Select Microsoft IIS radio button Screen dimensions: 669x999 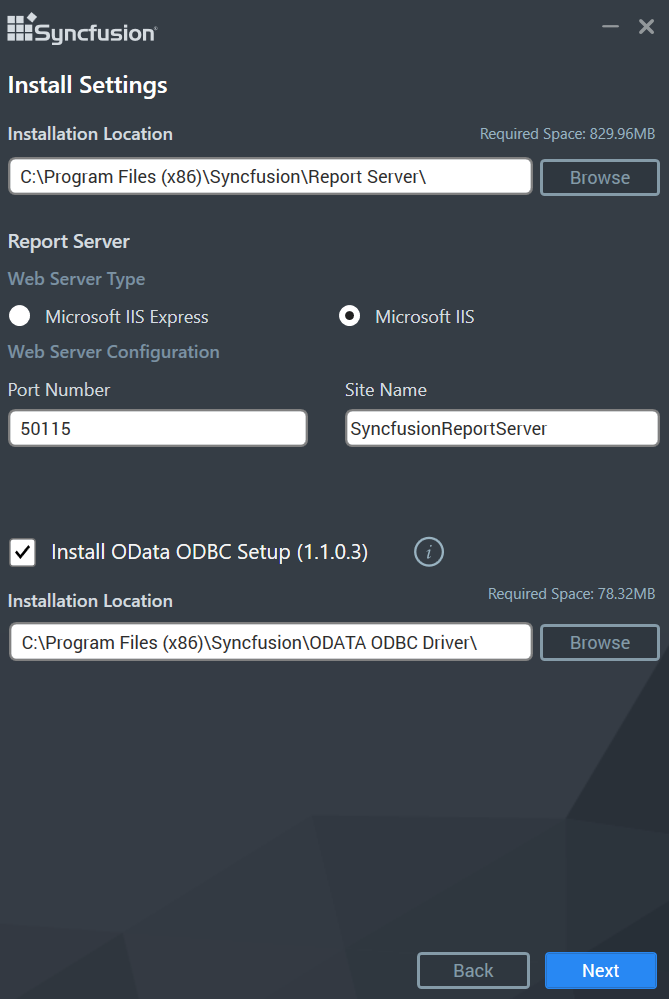[x=350, y=316]
